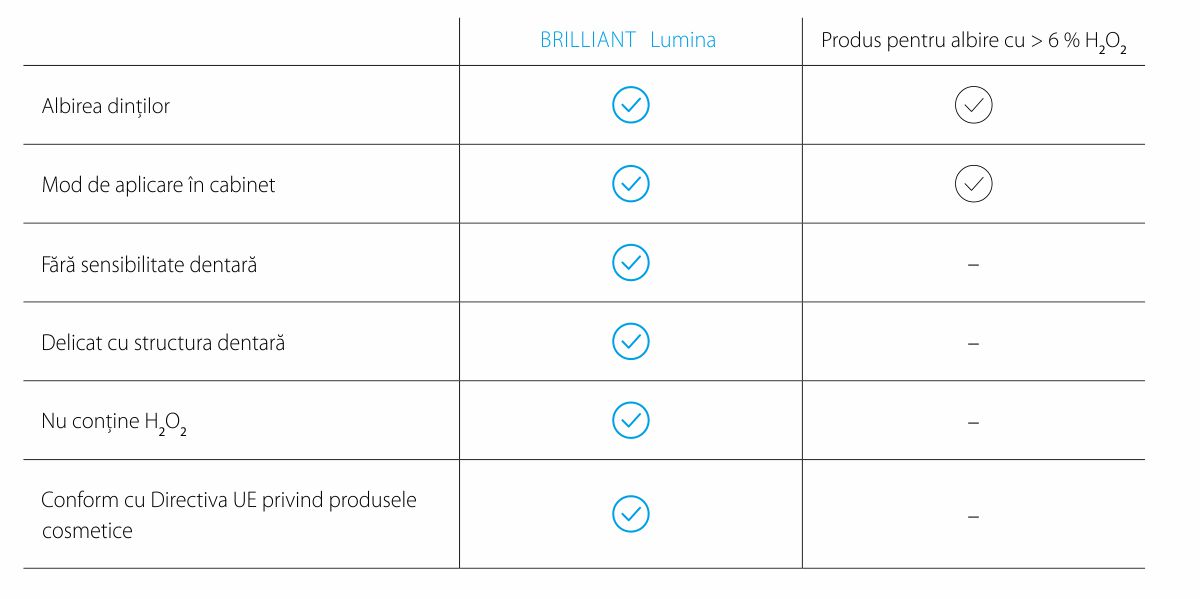Click blue checkmark for Directiva UE row

(x=630, y=514)
